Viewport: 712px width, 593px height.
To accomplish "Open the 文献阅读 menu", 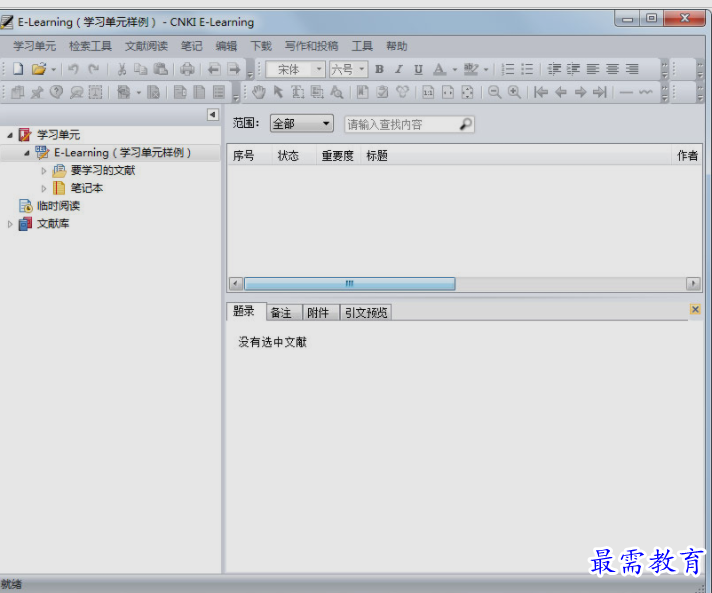I will pos(146,46).
